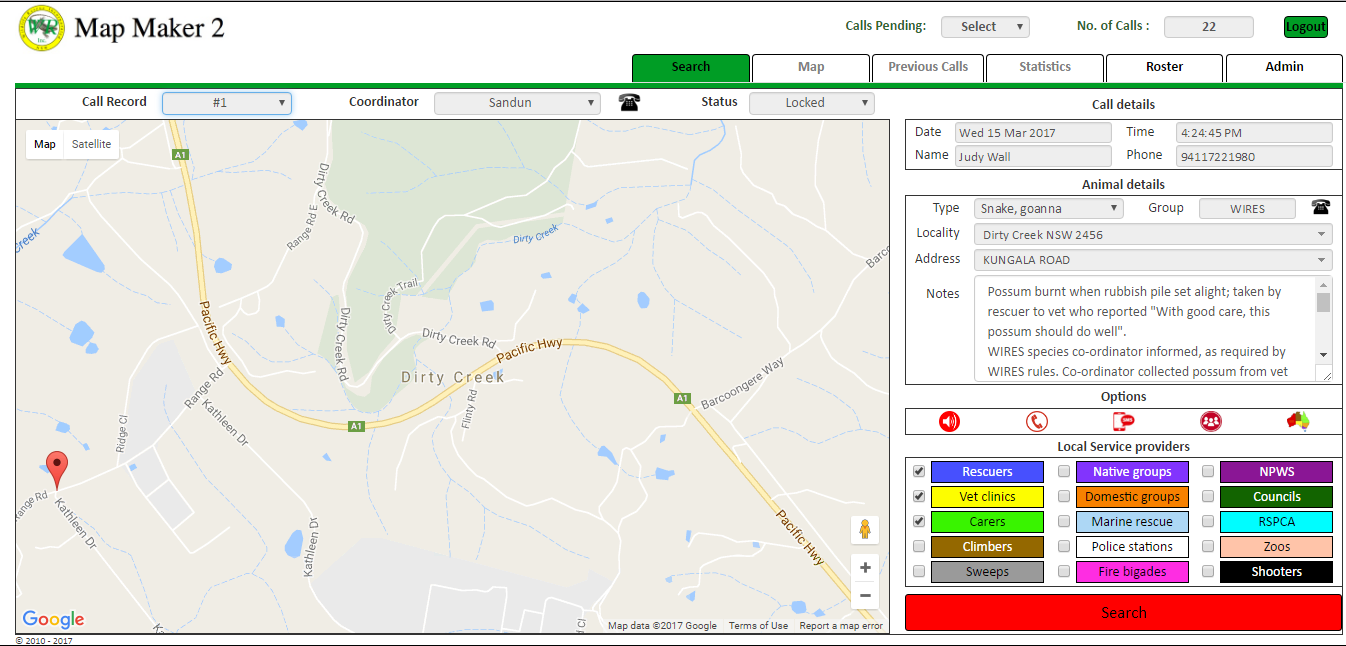1346x646 pixels.
Task: Open the Statistics tab
Action: 1045,67
